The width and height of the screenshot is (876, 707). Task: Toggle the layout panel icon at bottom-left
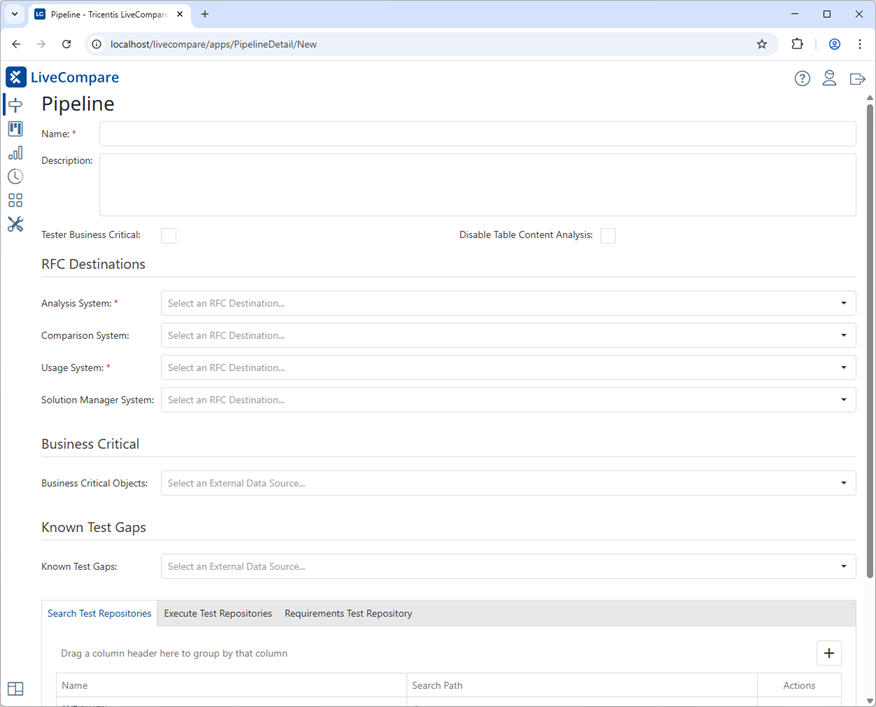(x=16, y=689)
